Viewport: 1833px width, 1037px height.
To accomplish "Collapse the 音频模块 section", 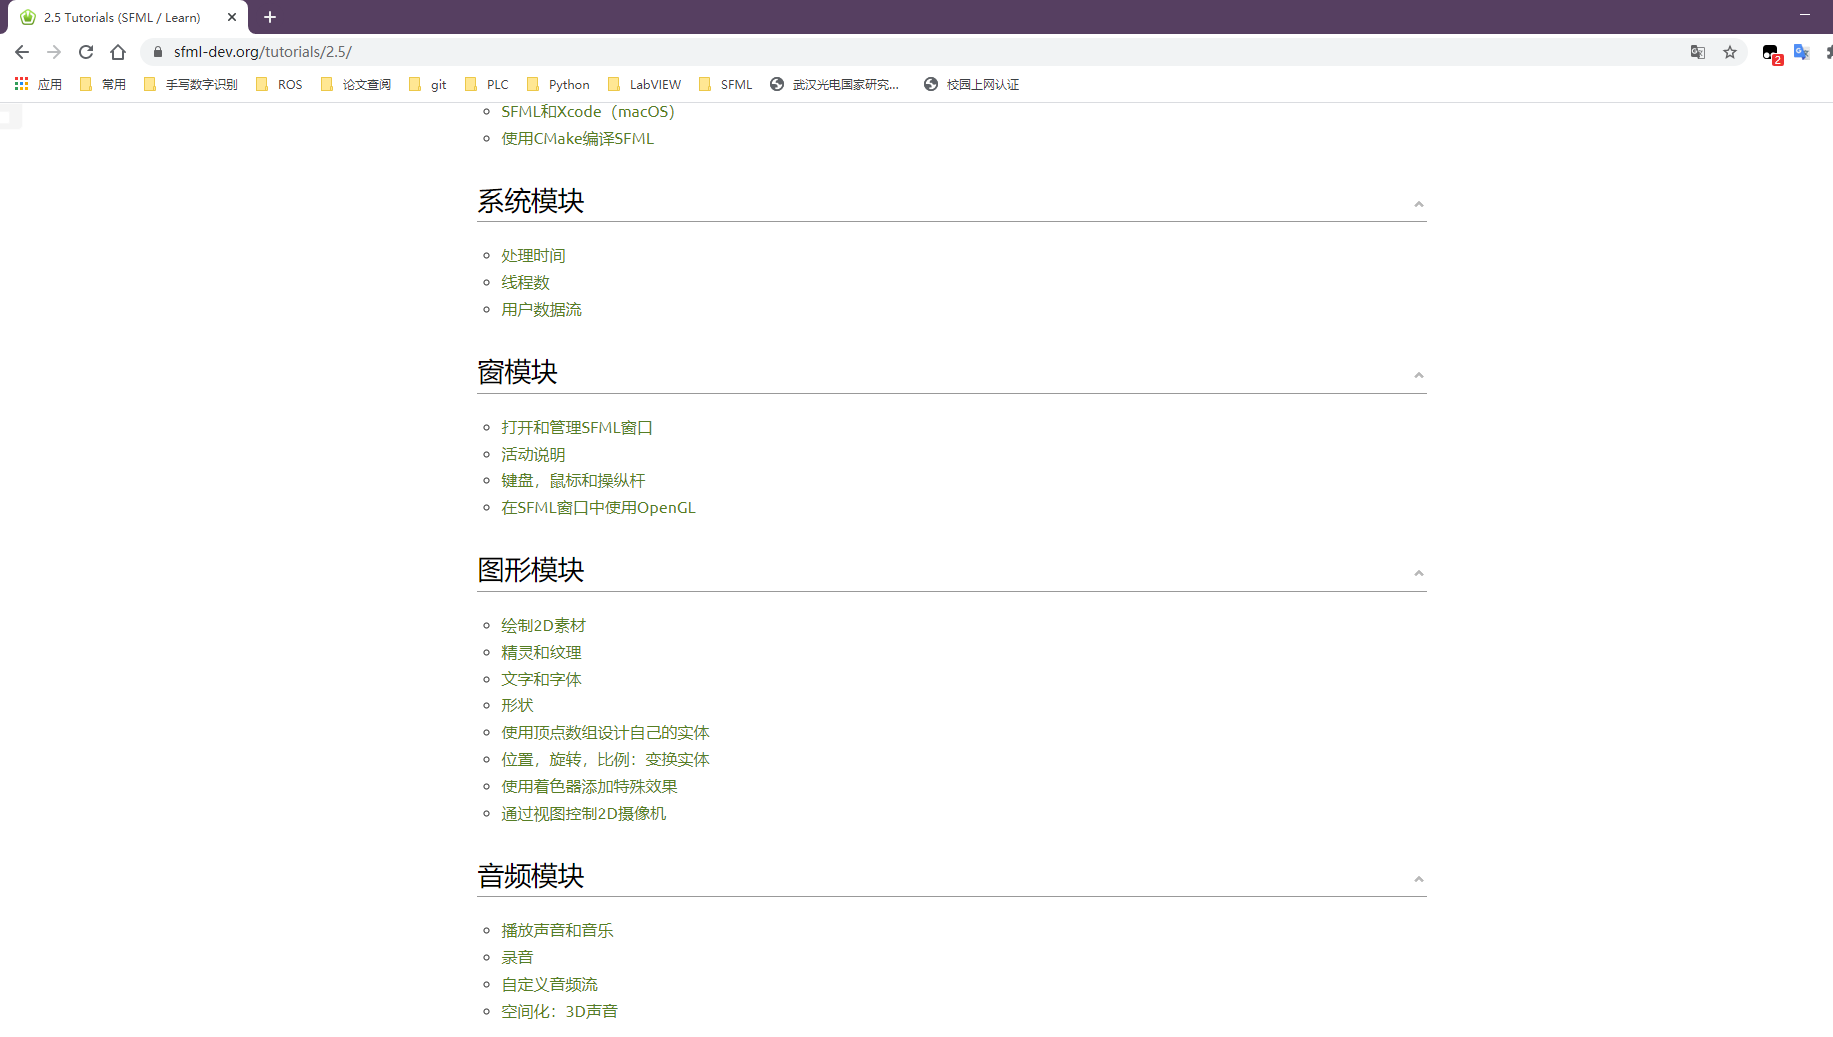I will point(1418,879).
